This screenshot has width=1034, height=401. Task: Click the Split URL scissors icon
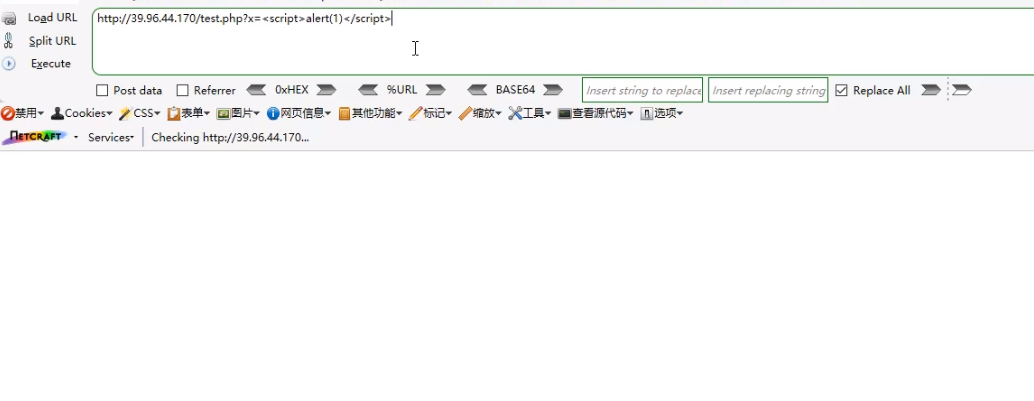click(x=9, y=41)
